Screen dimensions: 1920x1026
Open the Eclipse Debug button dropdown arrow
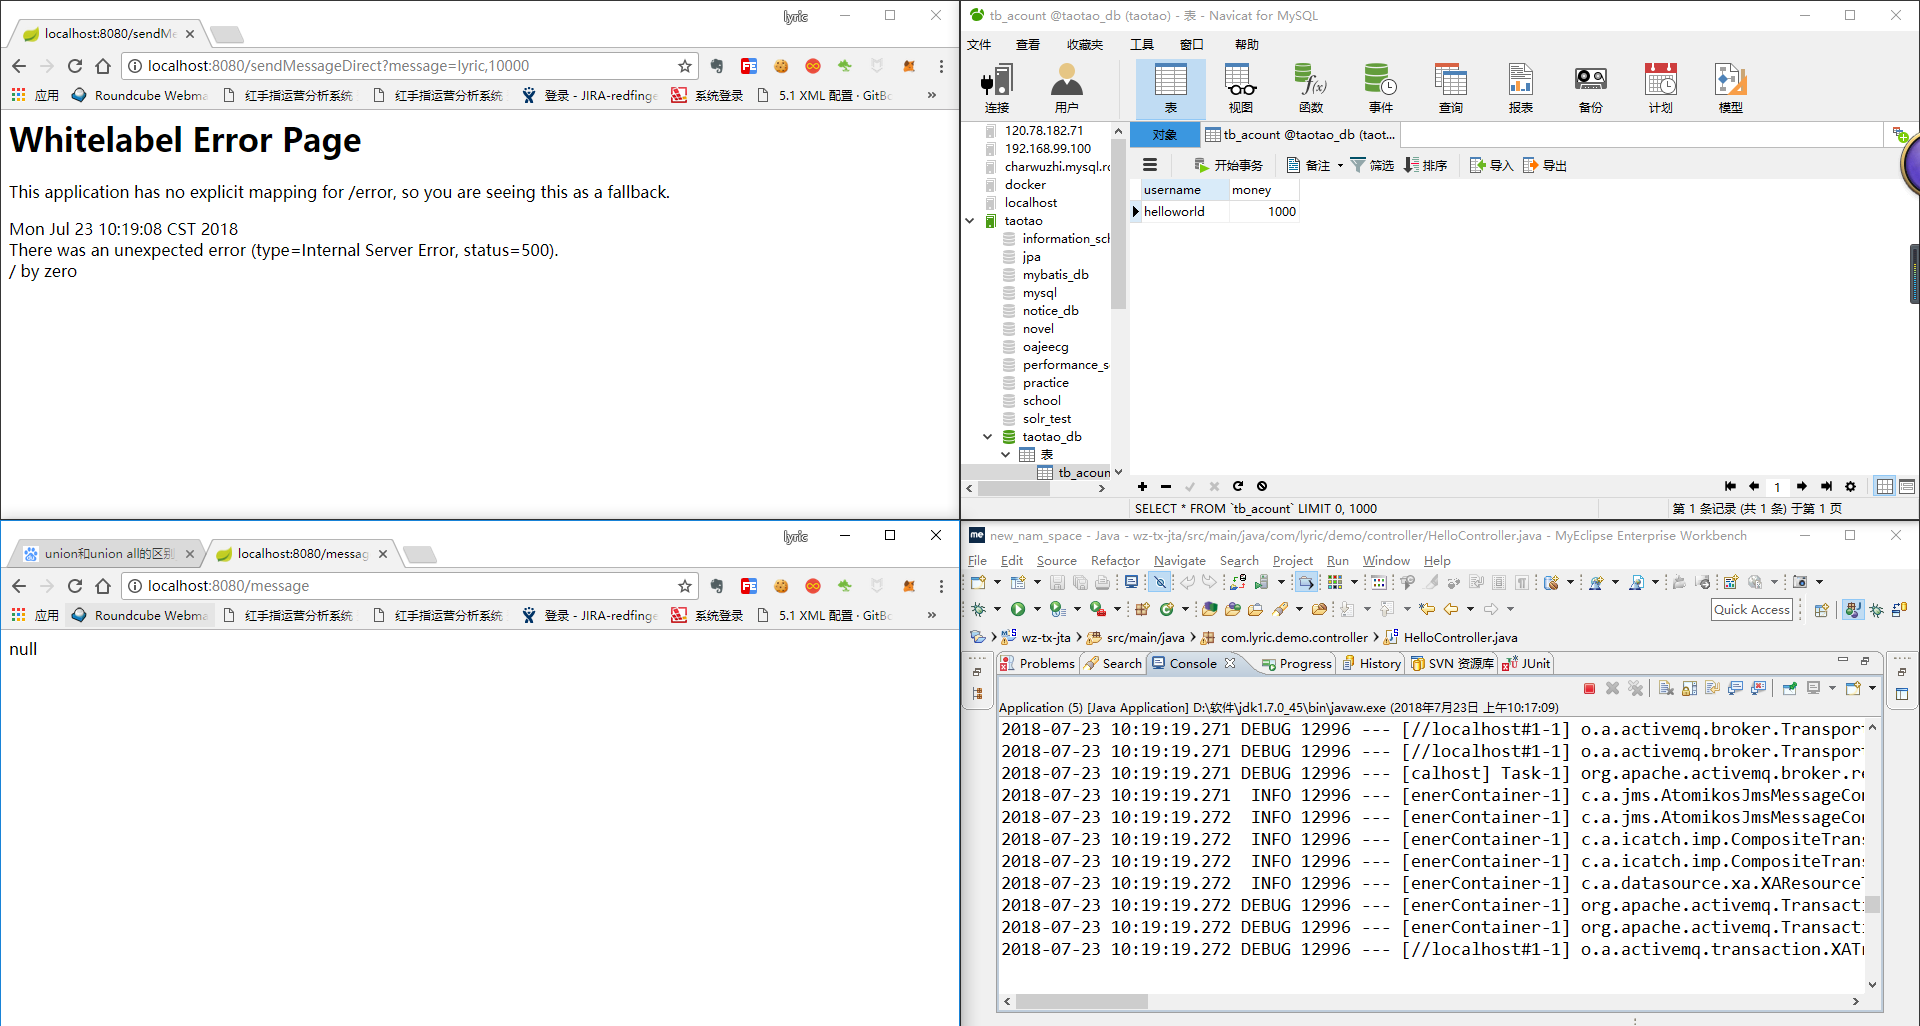point(997,609)
